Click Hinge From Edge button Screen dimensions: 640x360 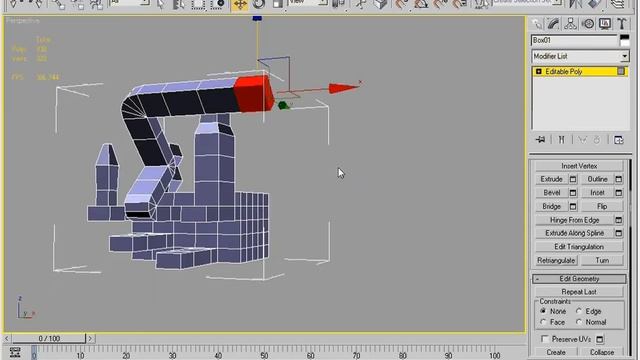point(574,220)
